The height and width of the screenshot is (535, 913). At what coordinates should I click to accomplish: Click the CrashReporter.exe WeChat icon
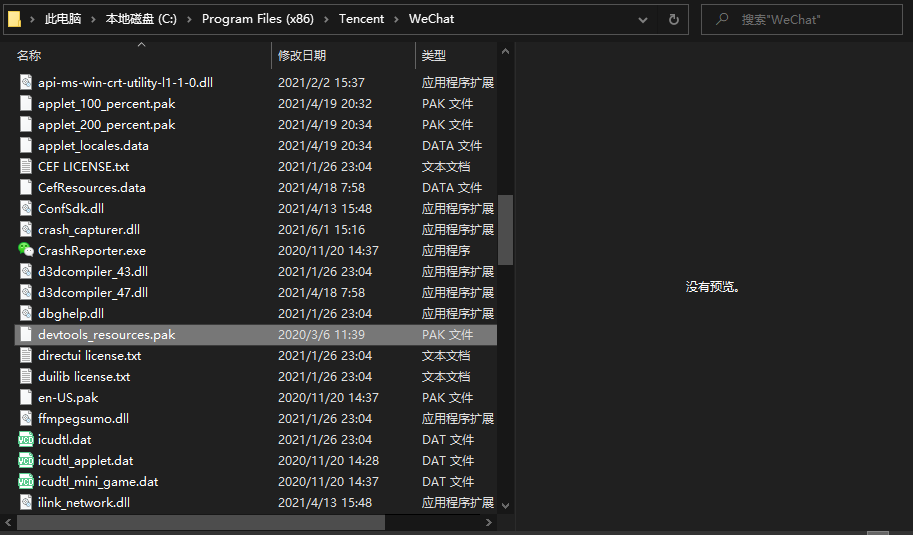tap(26, 250)
